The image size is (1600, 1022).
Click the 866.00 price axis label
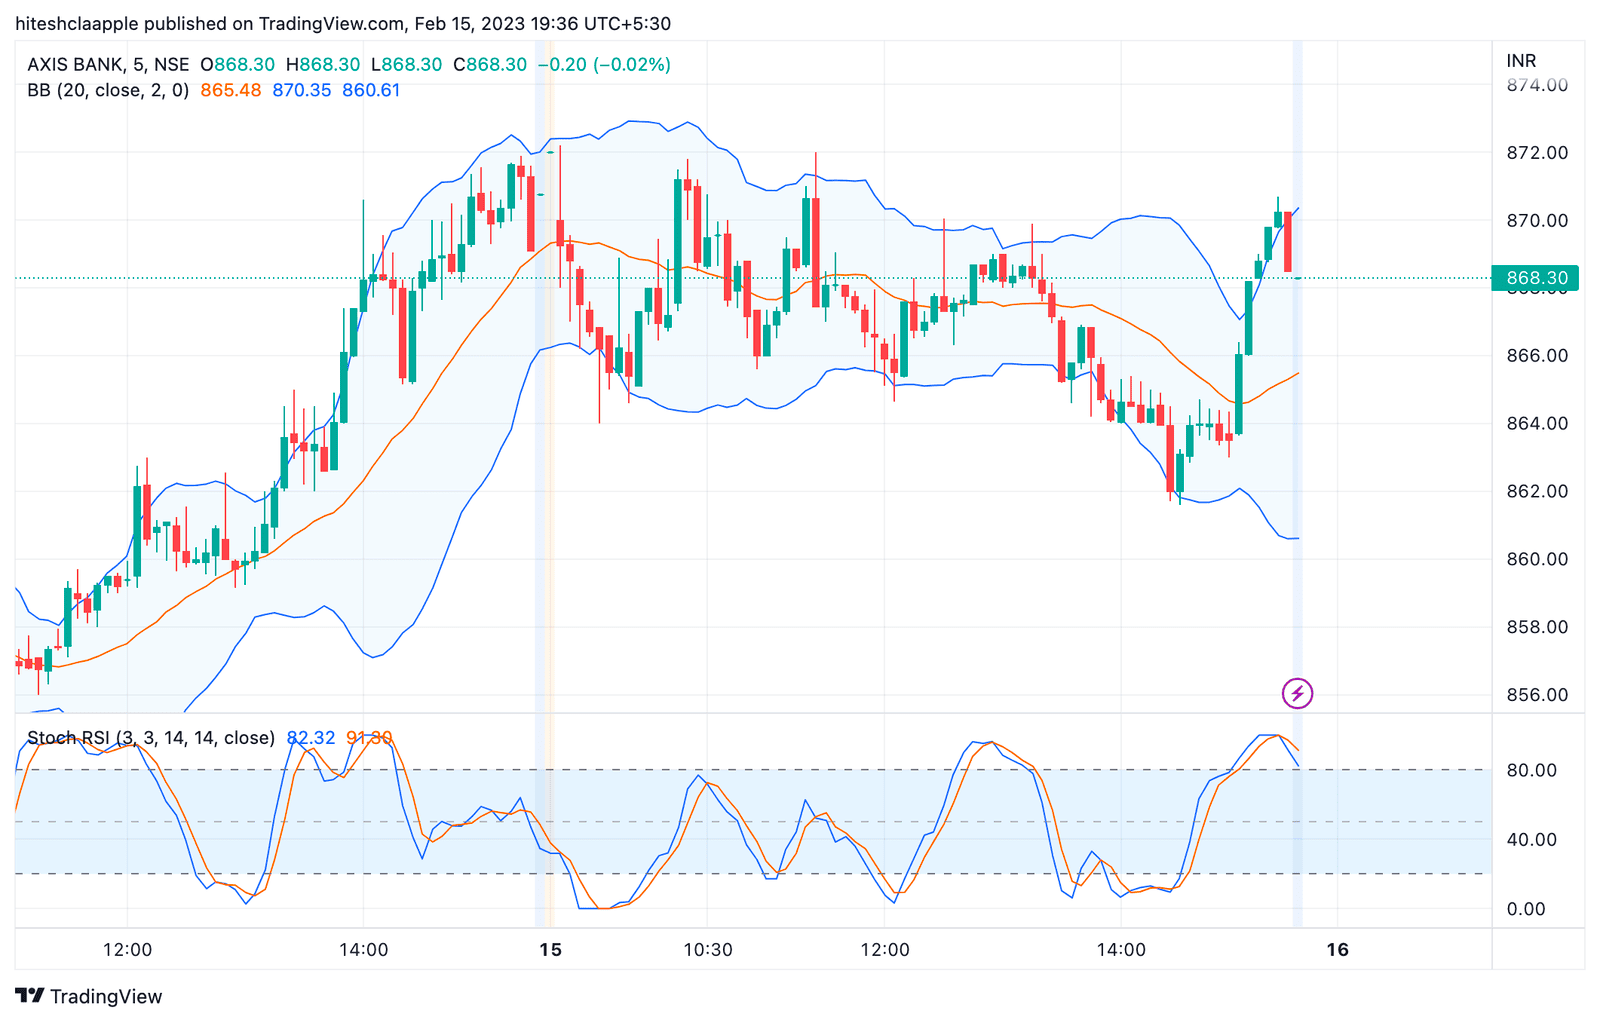pos(1537,356)
